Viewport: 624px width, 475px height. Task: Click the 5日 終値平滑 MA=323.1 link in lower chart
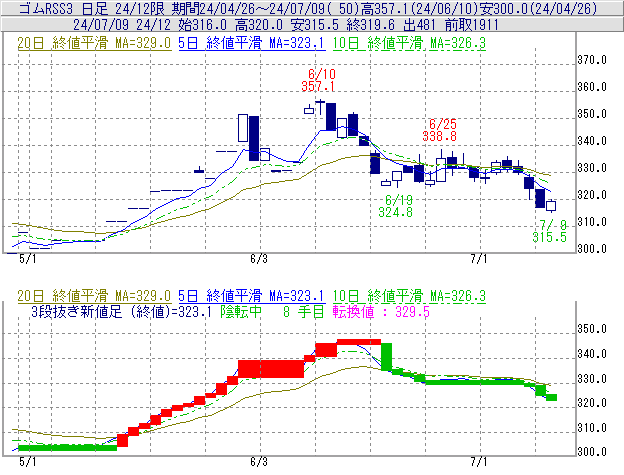tap(252, 296)
